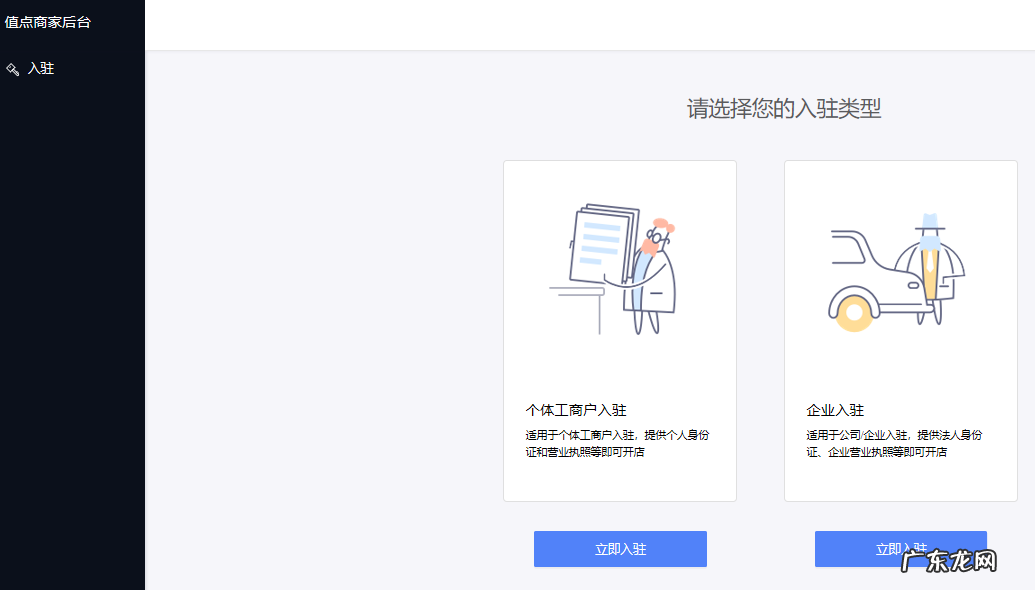Click the businessman figure in the car illustration
The height and width of the screenshot is (590, 1035).
coord(929,260)
